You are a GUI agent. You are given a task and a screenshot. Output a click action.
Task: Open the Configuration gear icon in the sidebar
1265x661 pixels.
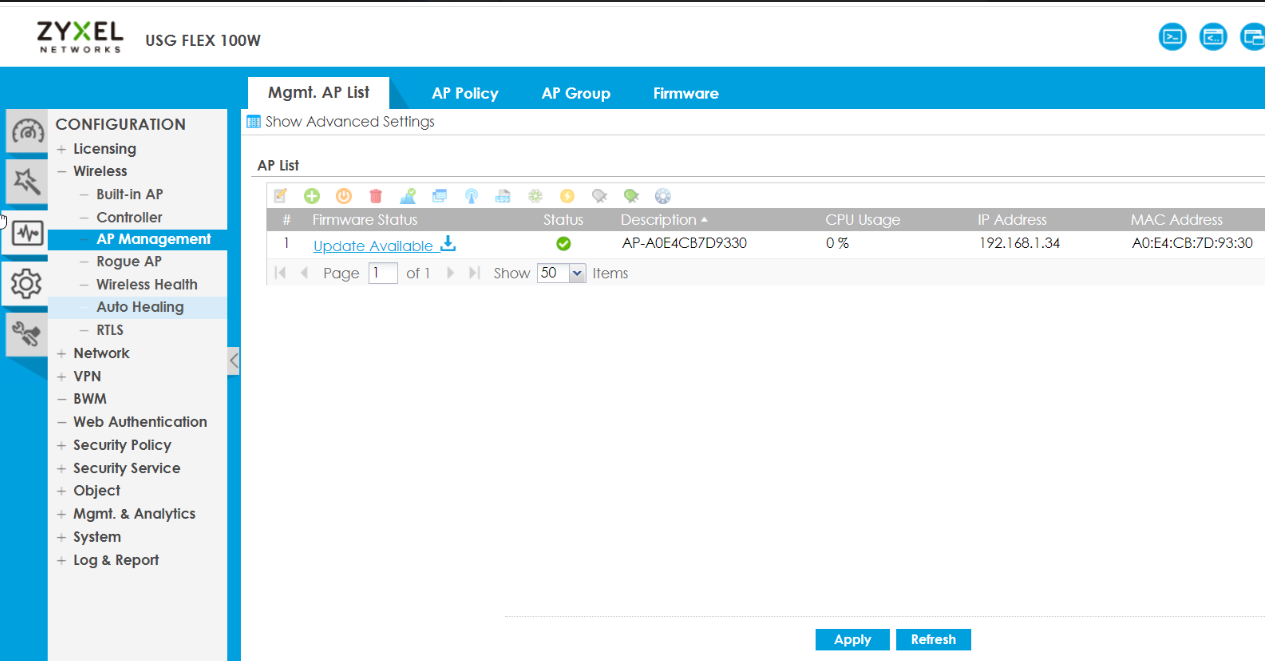pyautogui.click(x=26, y=283)
